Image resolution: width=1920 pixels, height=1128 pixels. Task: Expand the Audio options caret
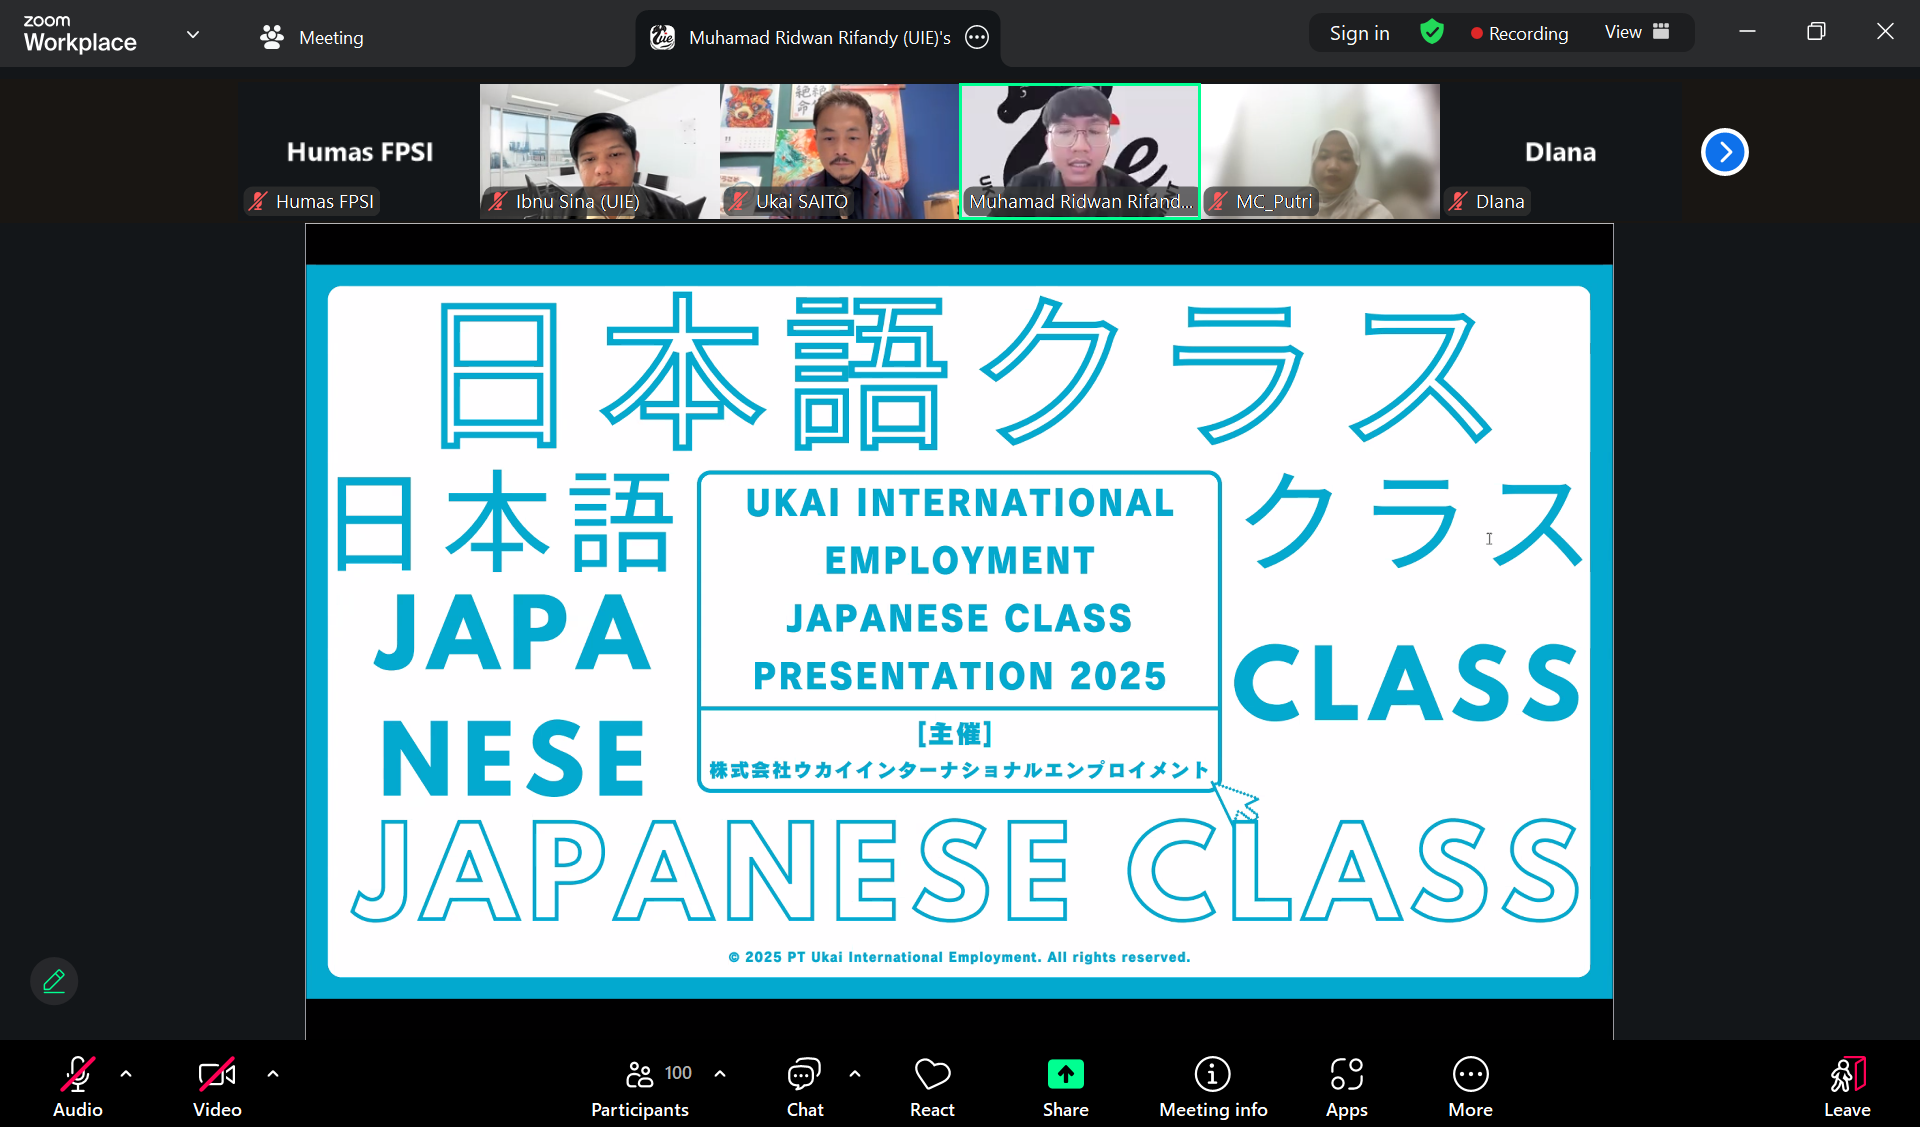tap(126, 1074)
